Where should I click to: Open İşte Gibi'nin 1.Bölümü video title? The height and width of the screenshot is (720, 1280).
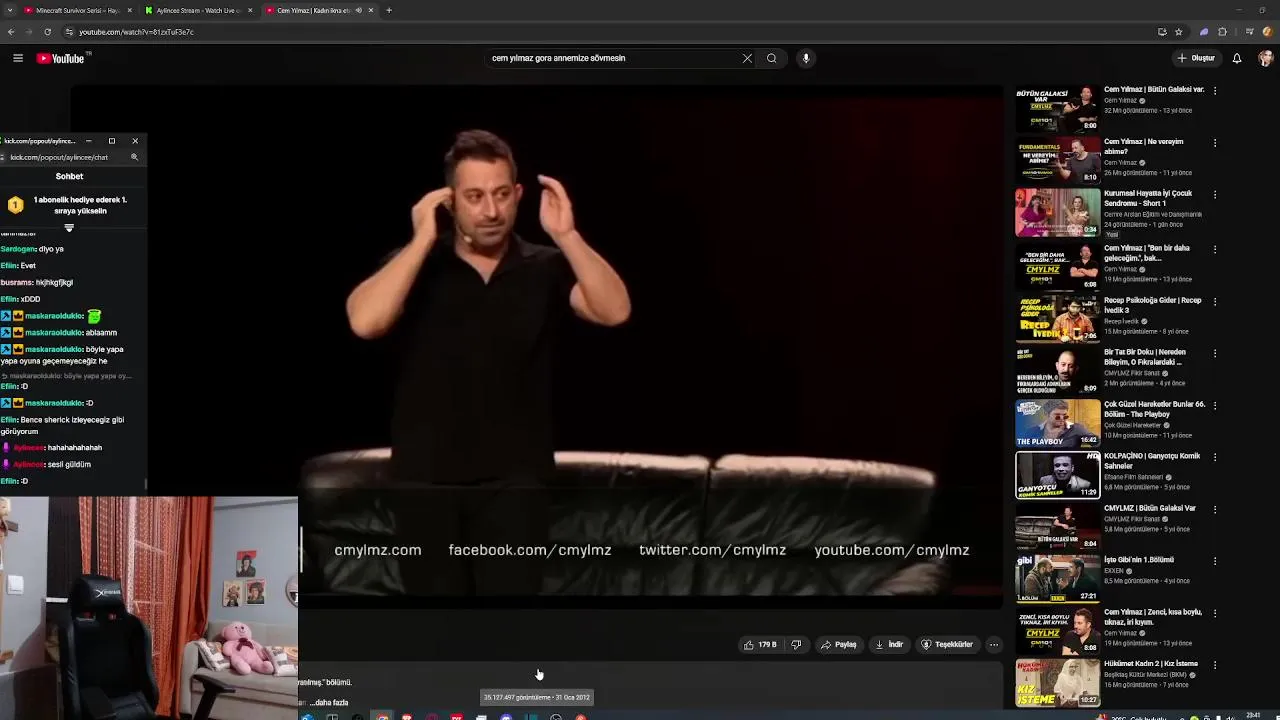point(1139,560)
